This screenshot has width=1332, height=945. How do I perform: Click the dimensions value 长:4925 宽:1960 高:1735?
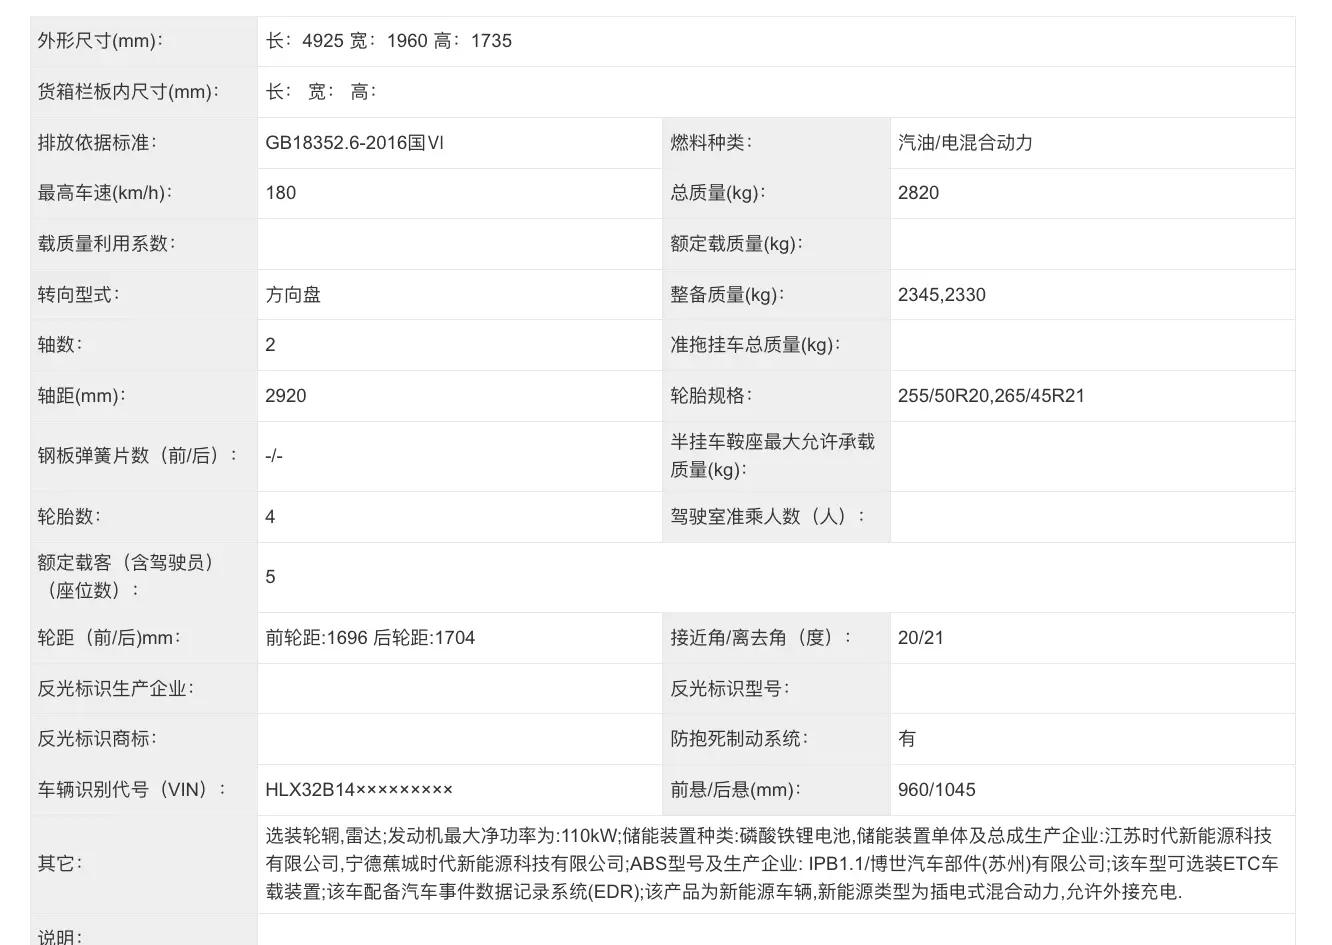[389, 41]
